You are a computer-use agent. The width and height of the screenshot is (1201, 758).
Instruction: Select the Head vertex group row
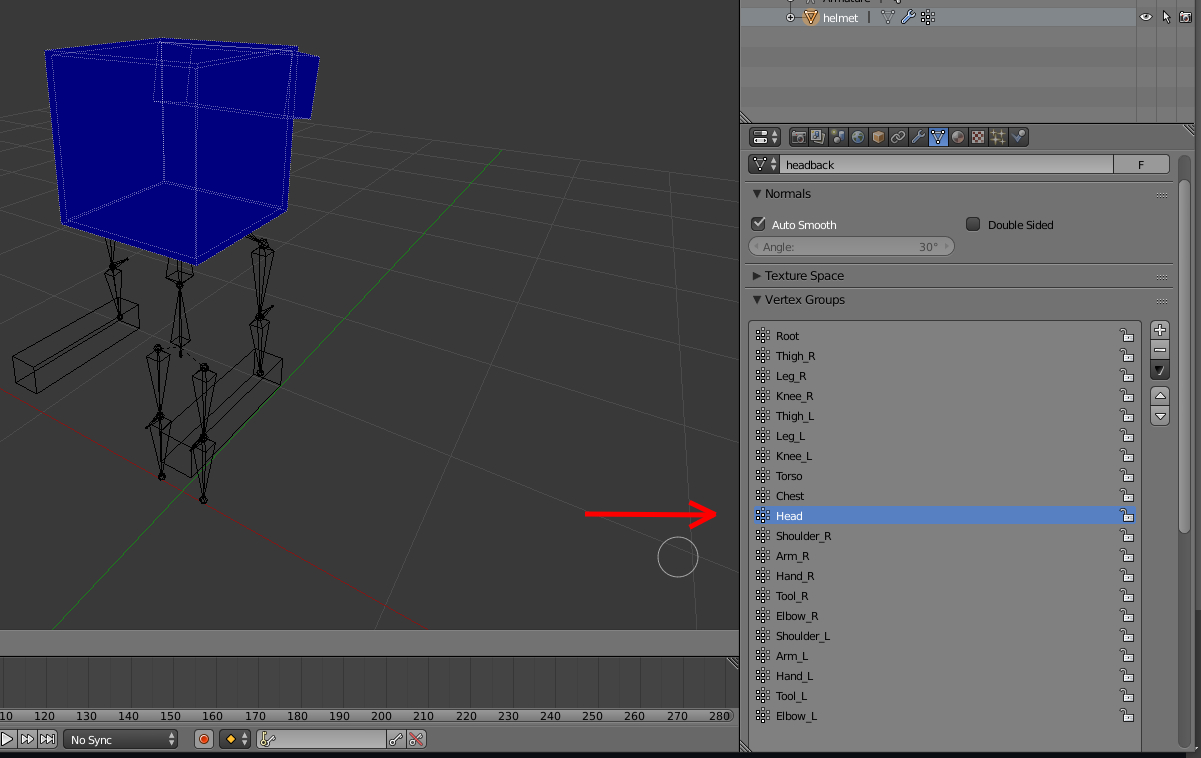coord(944,515)
